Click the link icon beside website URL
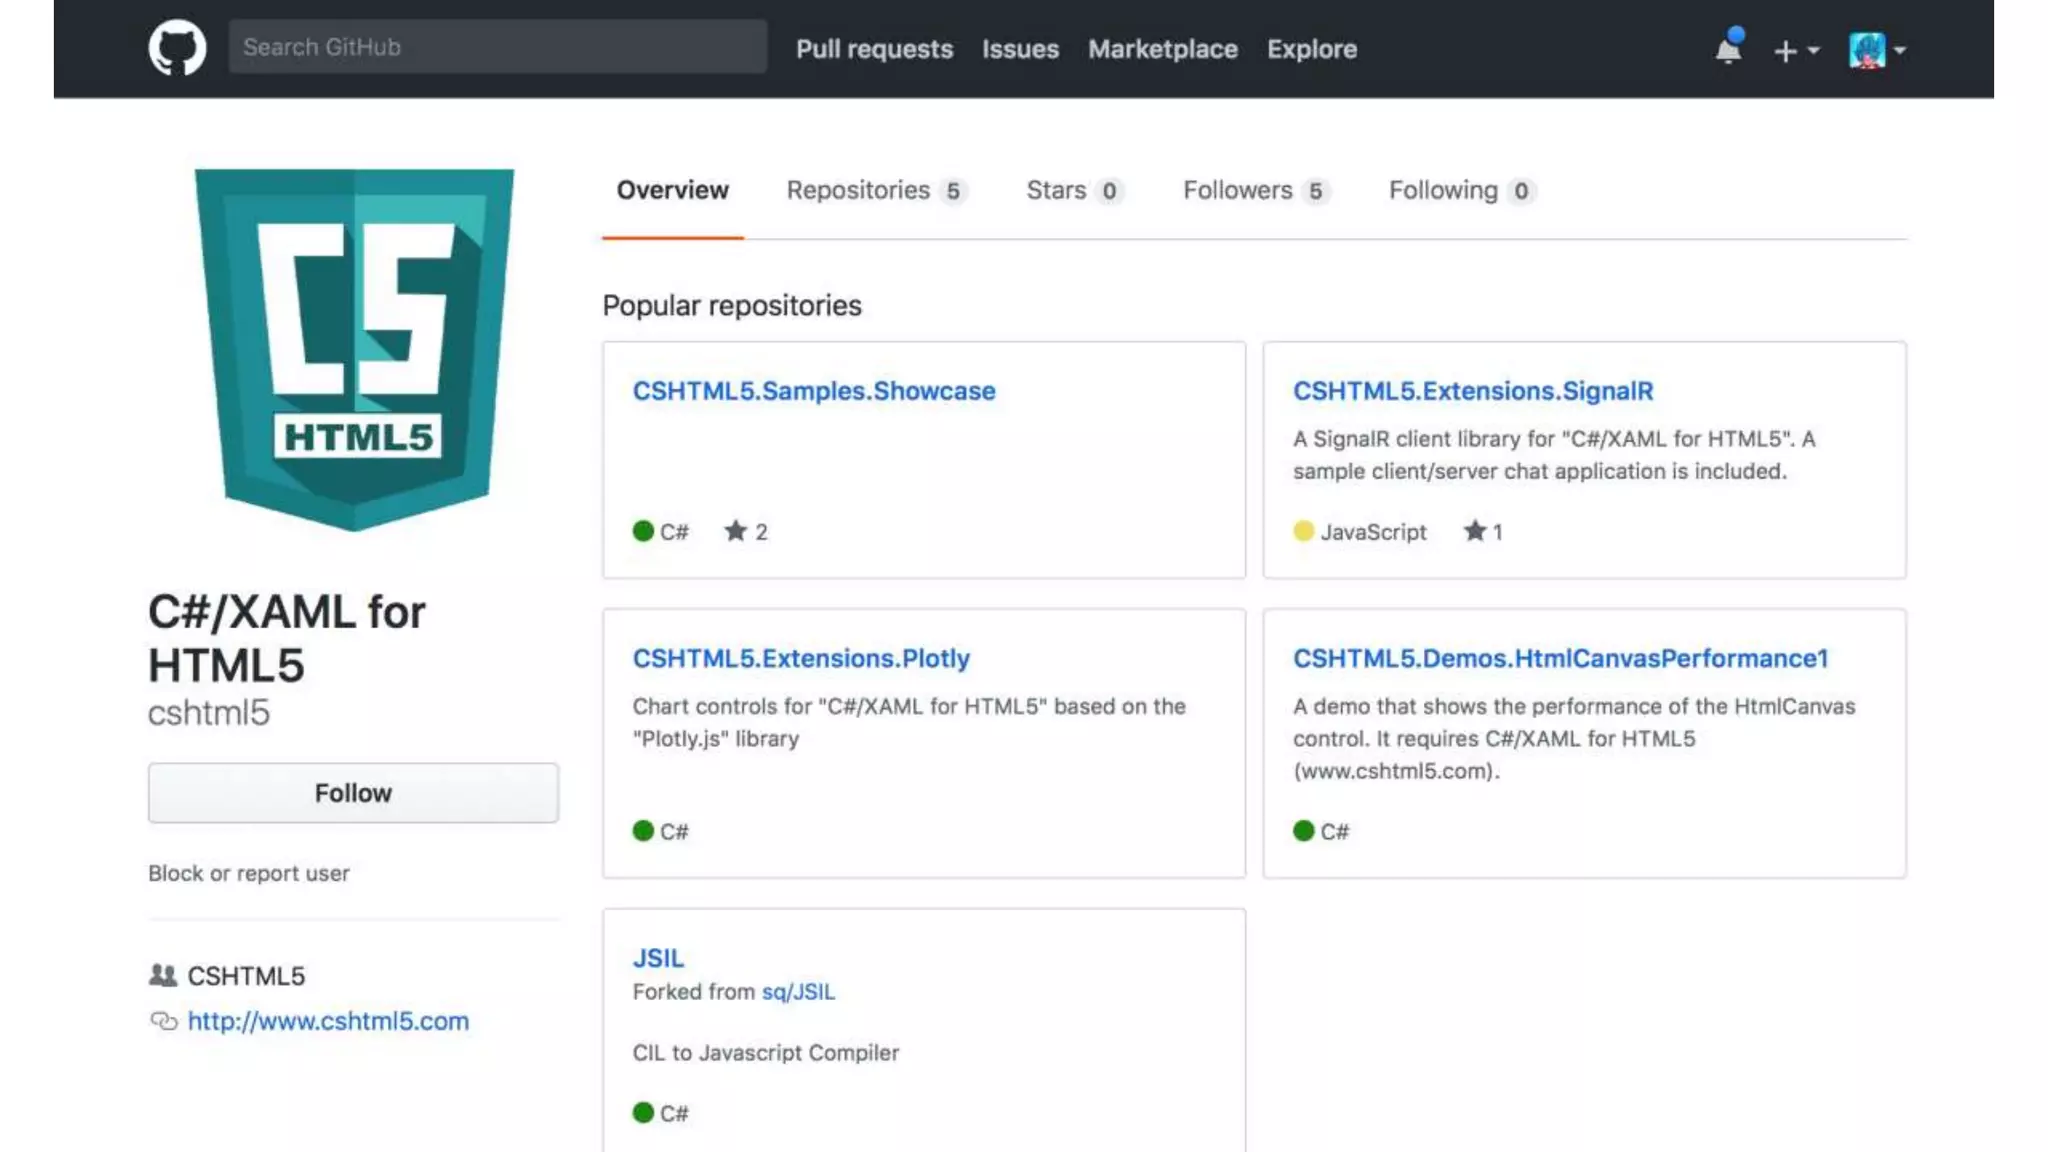 click(x=163, y=1021)
